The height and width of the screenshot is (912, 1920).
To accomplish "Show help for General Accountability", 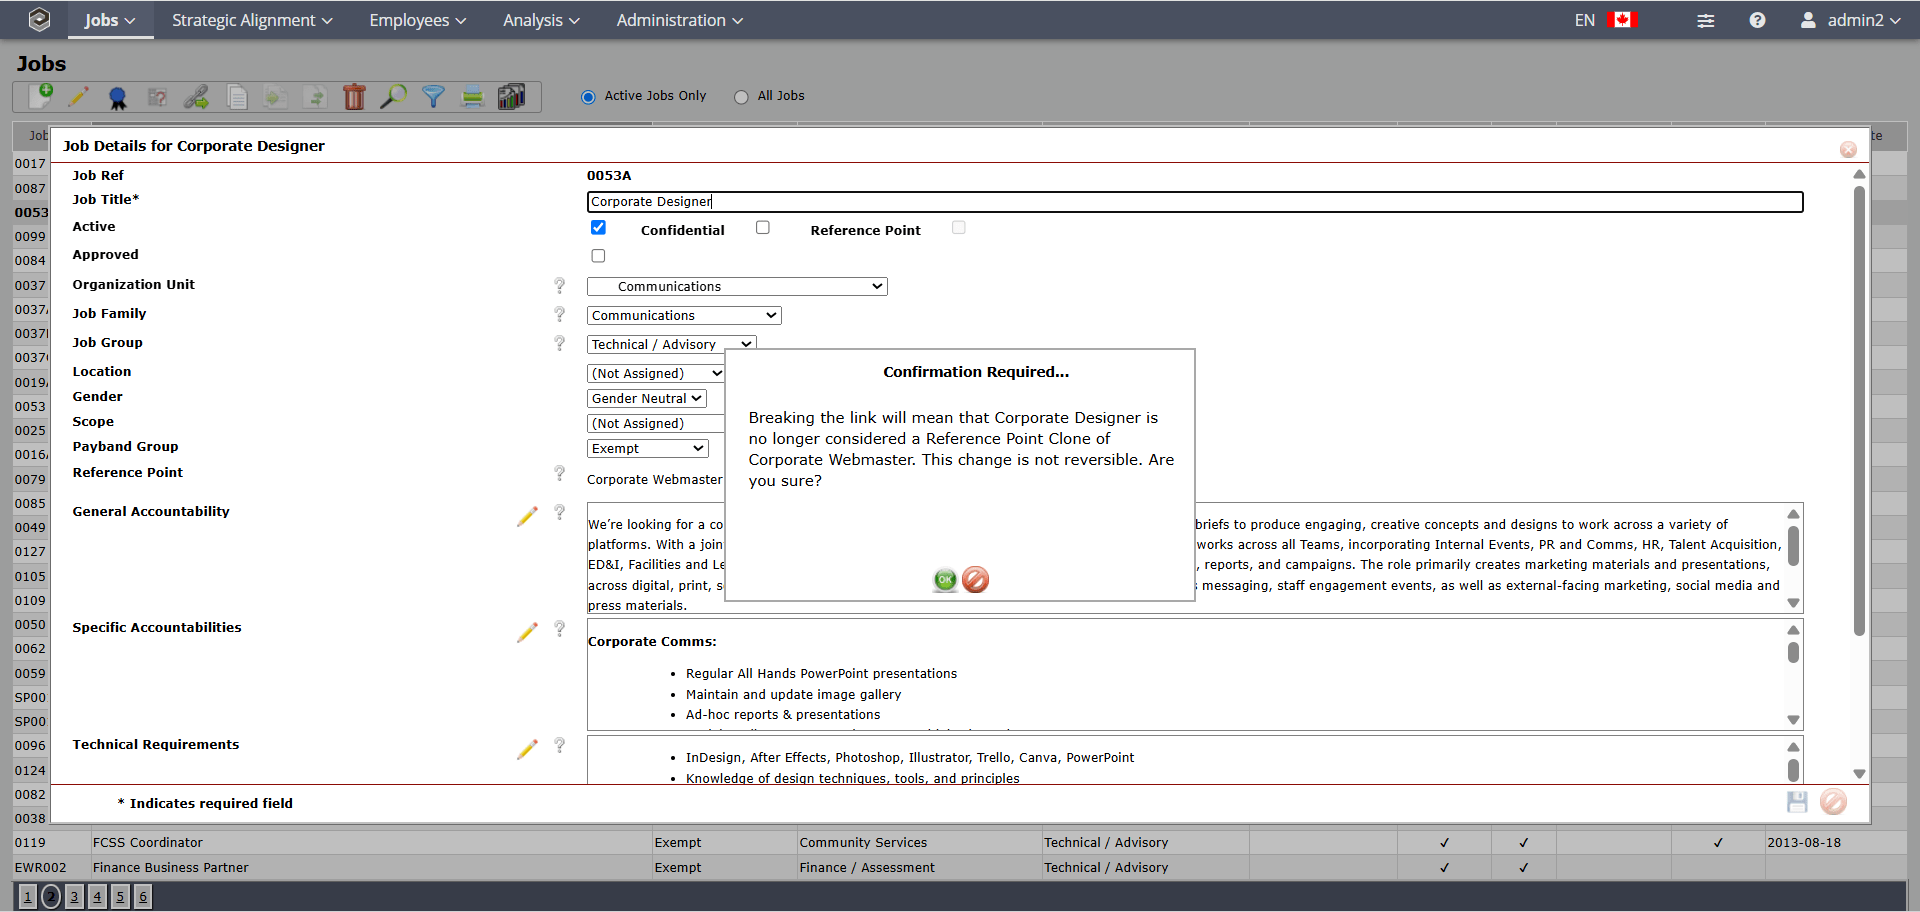I will coord(560,513).
